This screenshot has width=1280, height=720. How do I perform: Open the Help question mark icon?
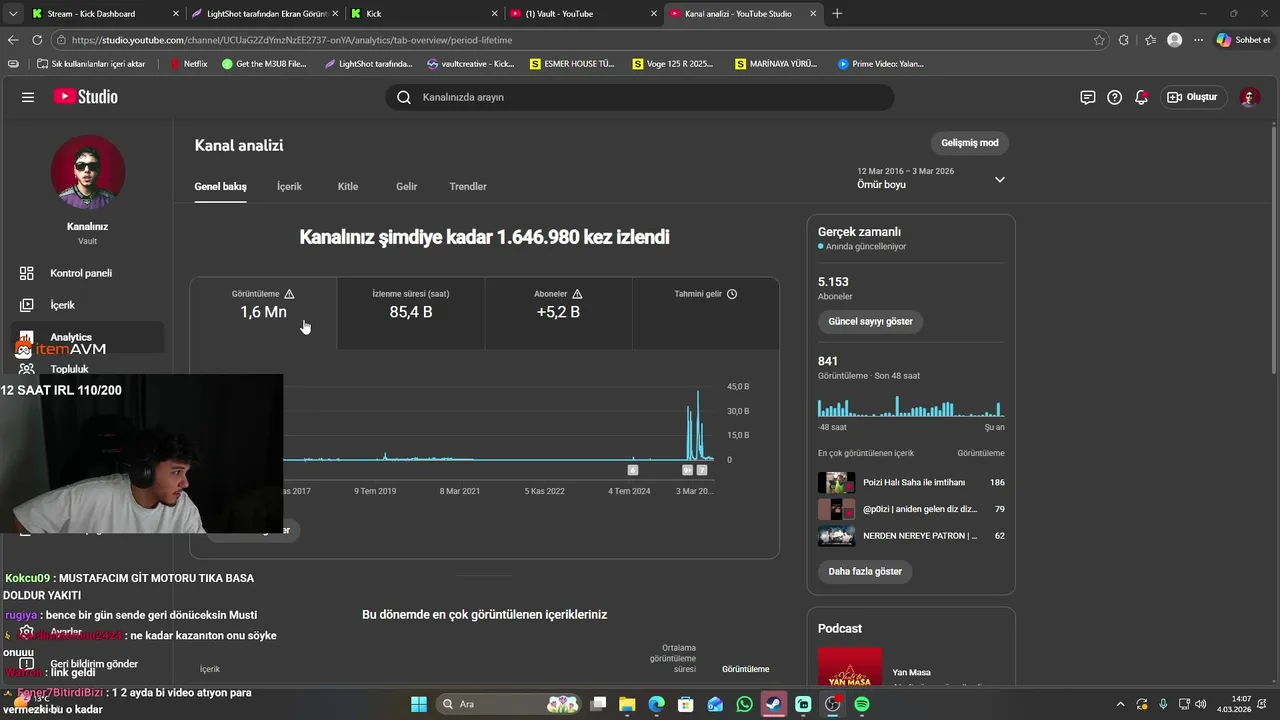[1115, 97]
